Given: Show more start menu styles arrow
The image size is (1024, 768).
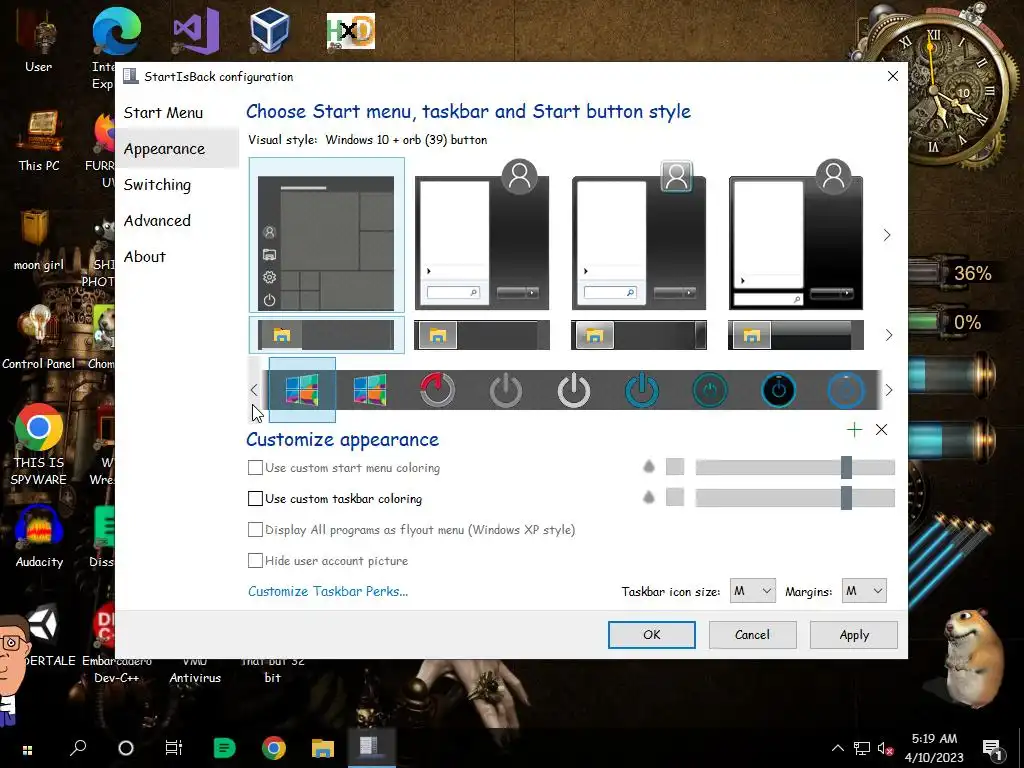Looking at the screenshot, I should point(887,235).
